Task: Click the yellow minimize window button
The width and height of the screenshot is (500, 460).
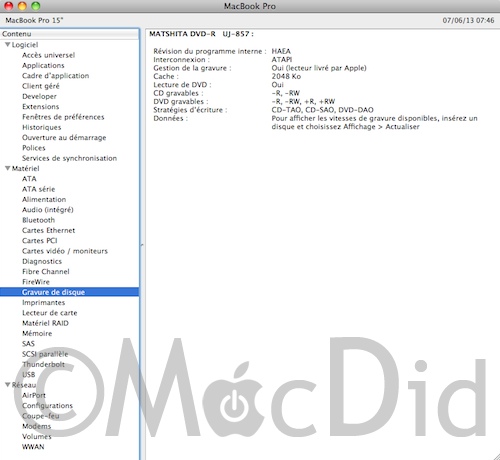Action: (22, 6)
